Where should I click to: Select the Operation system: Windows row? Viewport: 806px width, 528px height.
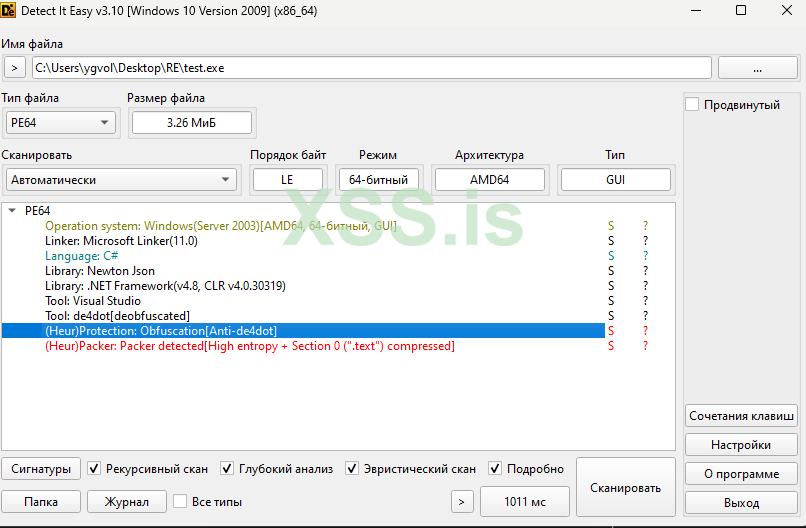(303, 226)
